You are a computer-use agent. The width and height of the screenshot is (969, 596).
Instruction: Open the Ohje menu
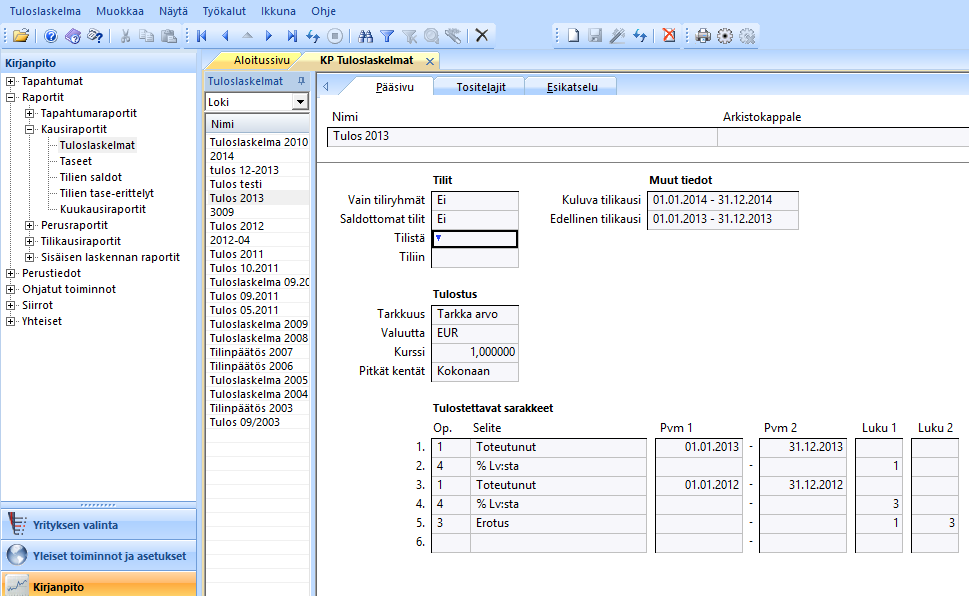click(323, 11)
